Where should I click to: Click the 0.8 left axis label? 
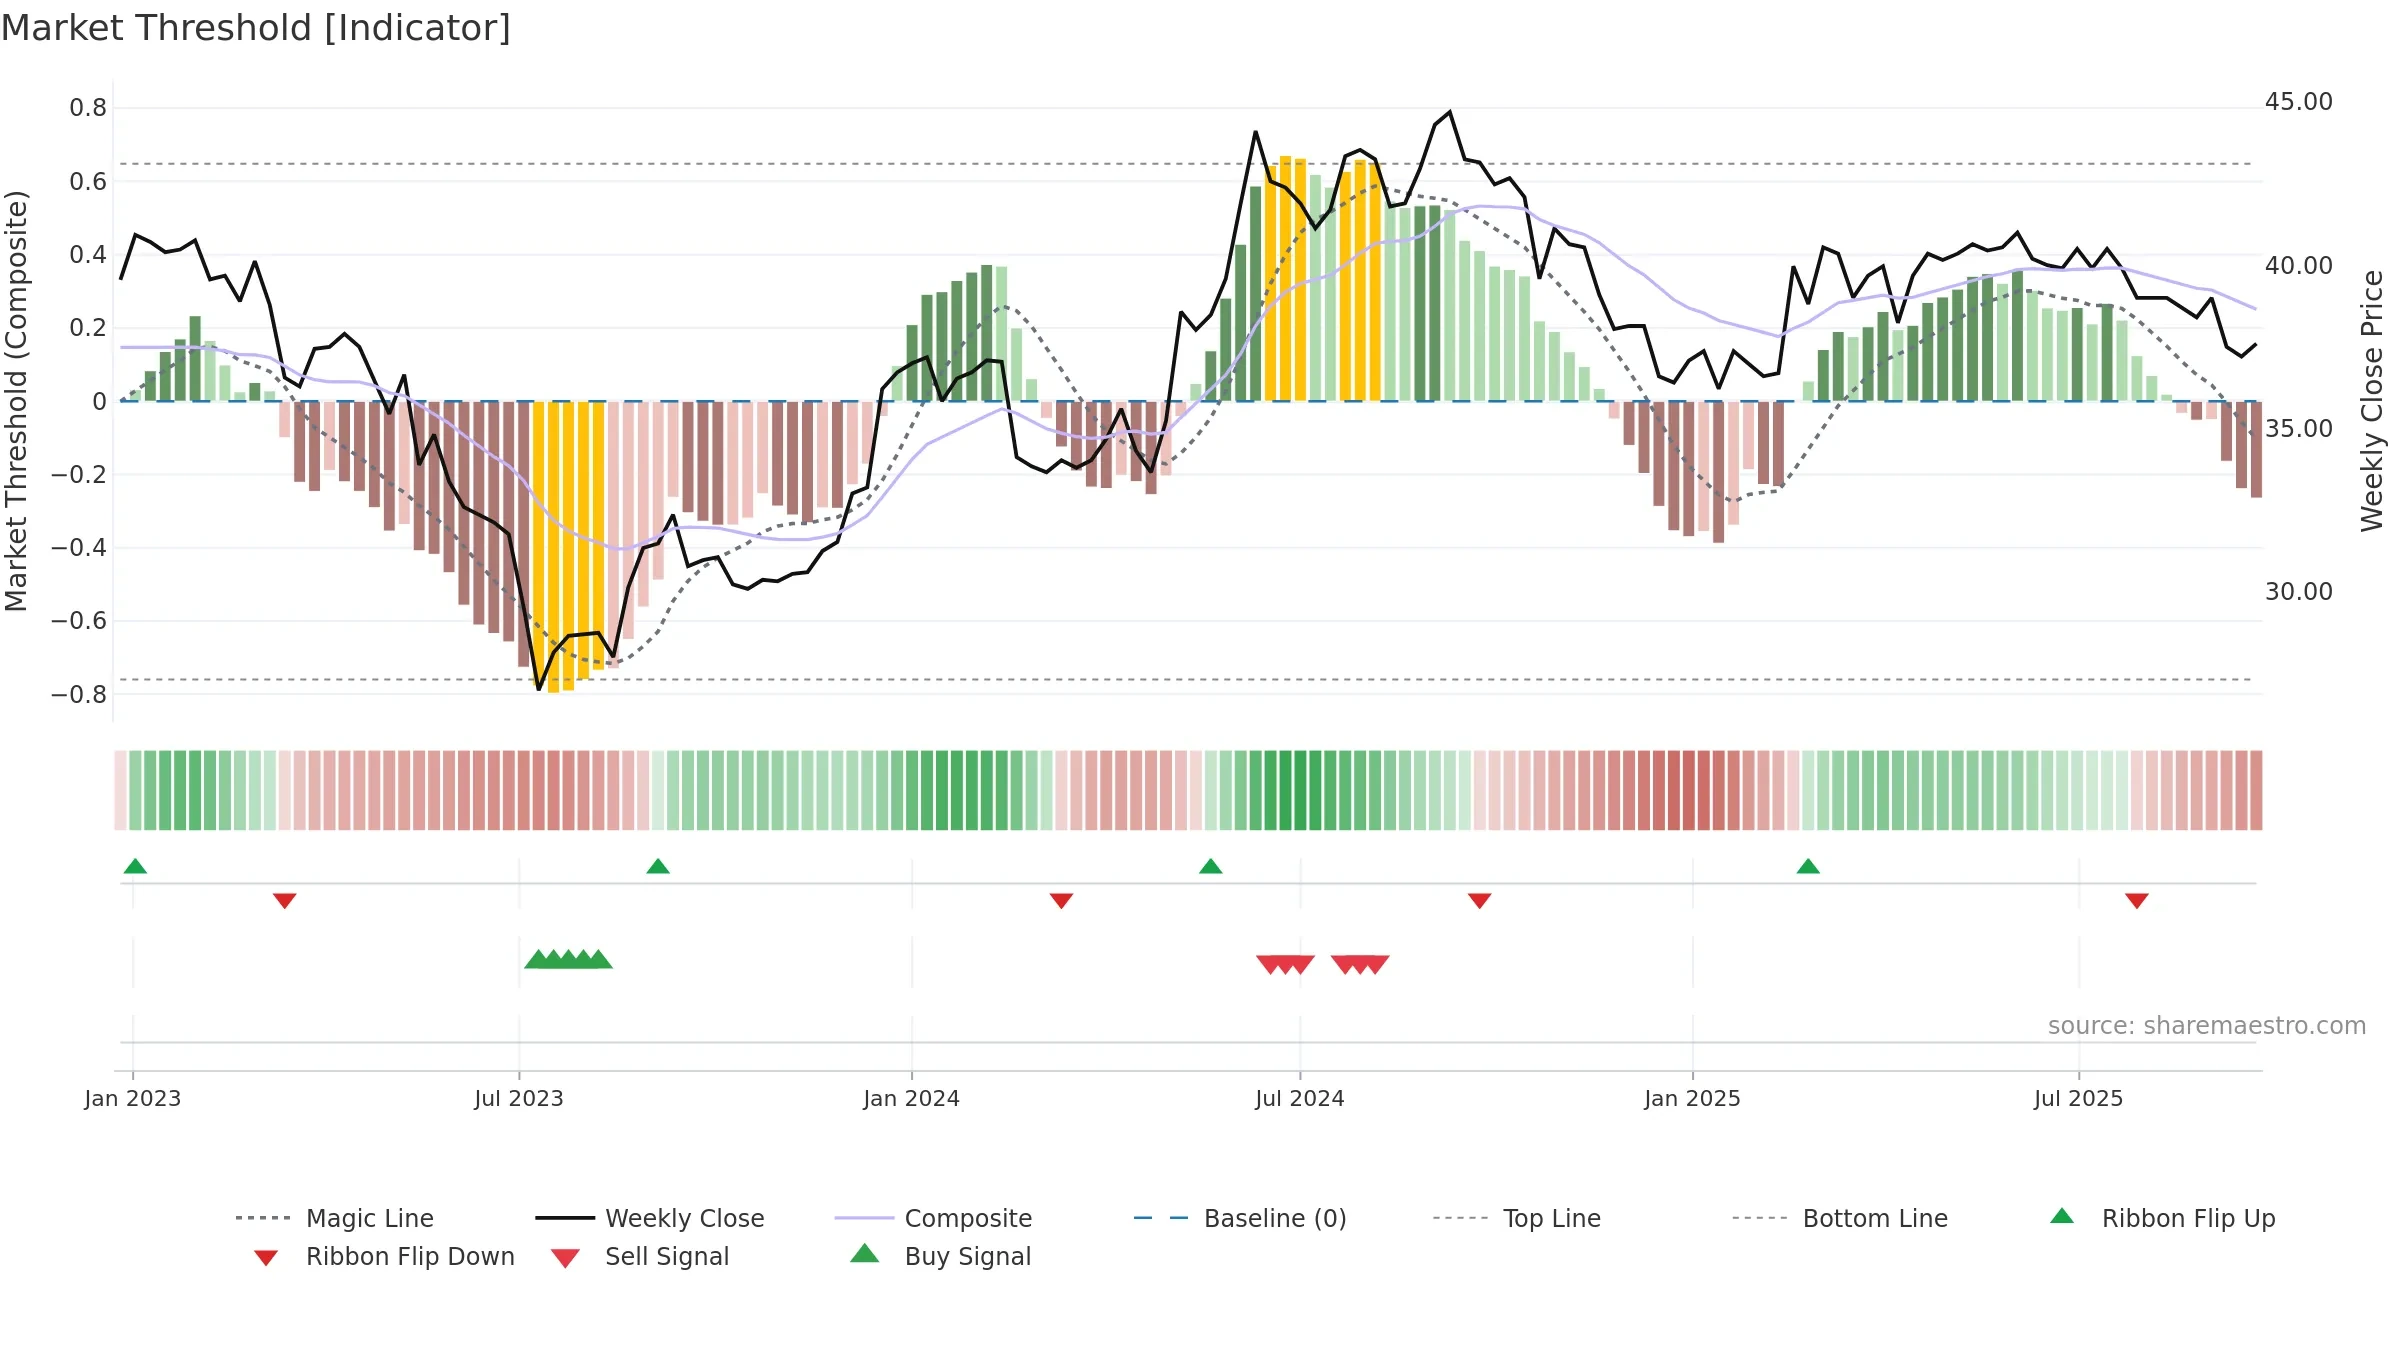click(88, 108)
